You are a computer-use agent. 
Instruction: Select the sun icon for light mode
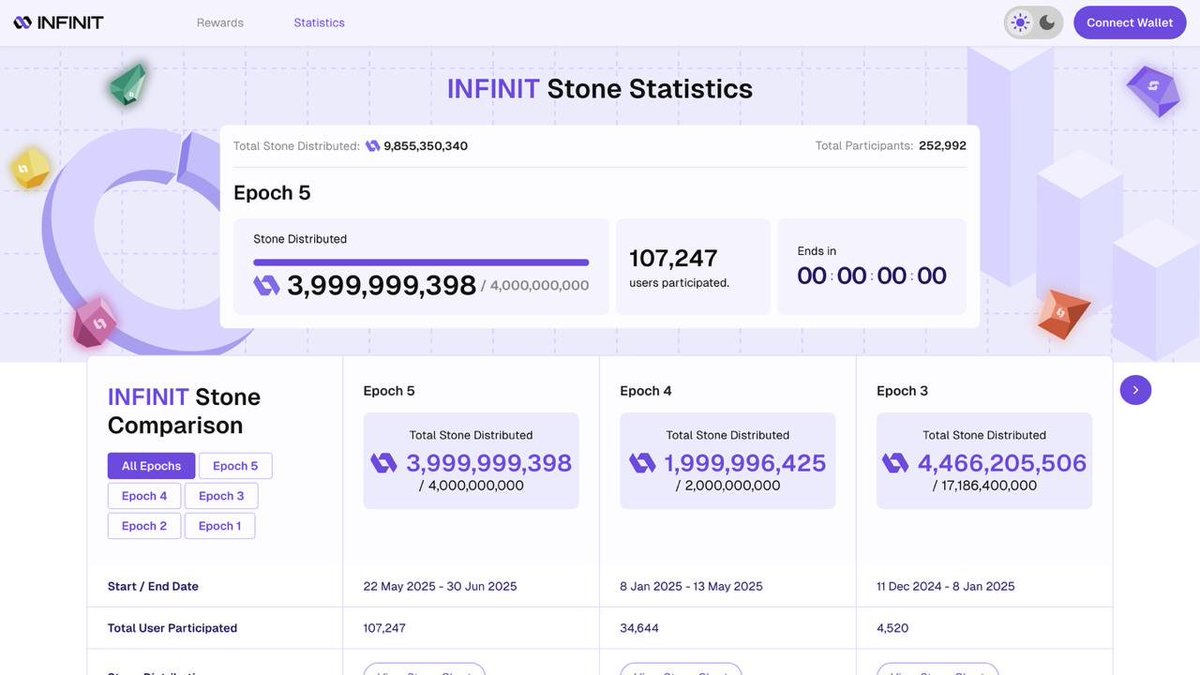1019,21
